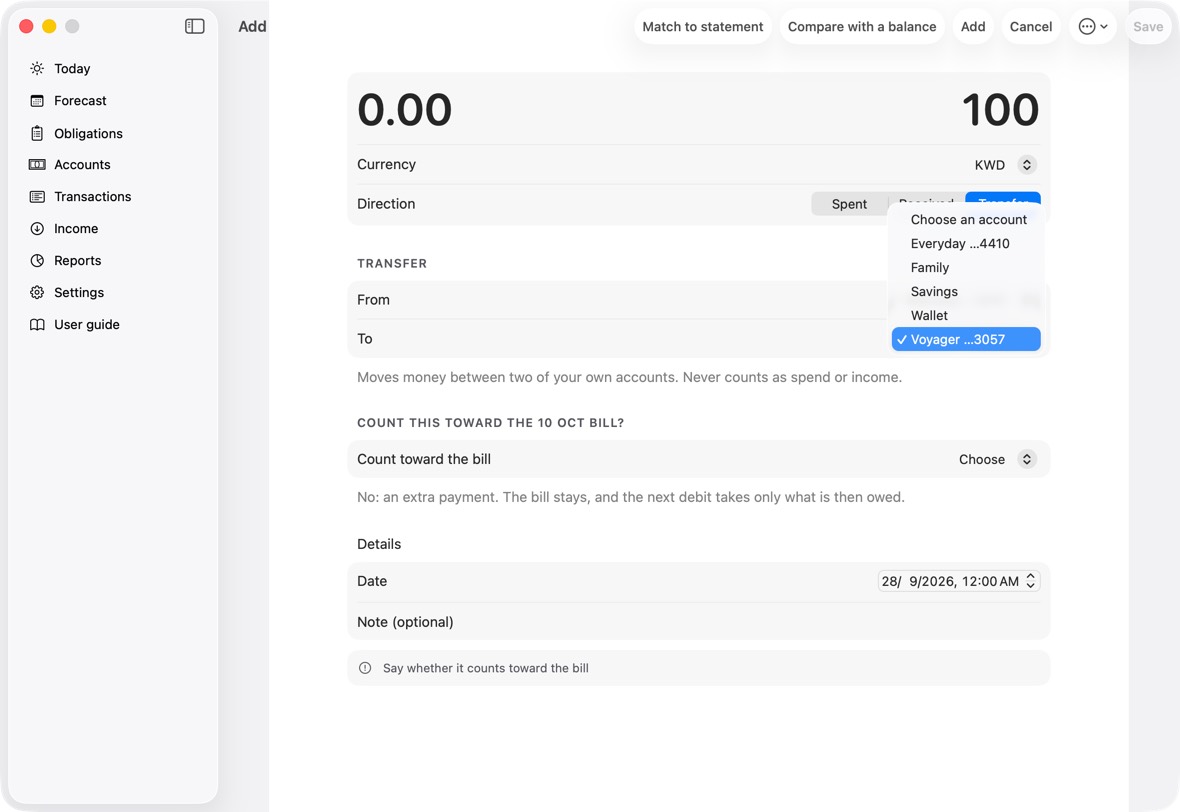Cancel adding the transaction
Screen dimensions: 1180x812
[1031, 26]
